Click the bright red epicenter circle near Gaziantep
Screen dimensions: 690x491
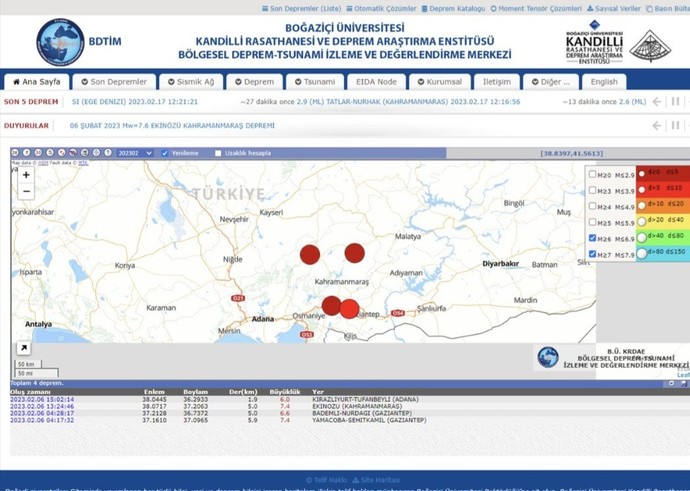pos(349,309)
